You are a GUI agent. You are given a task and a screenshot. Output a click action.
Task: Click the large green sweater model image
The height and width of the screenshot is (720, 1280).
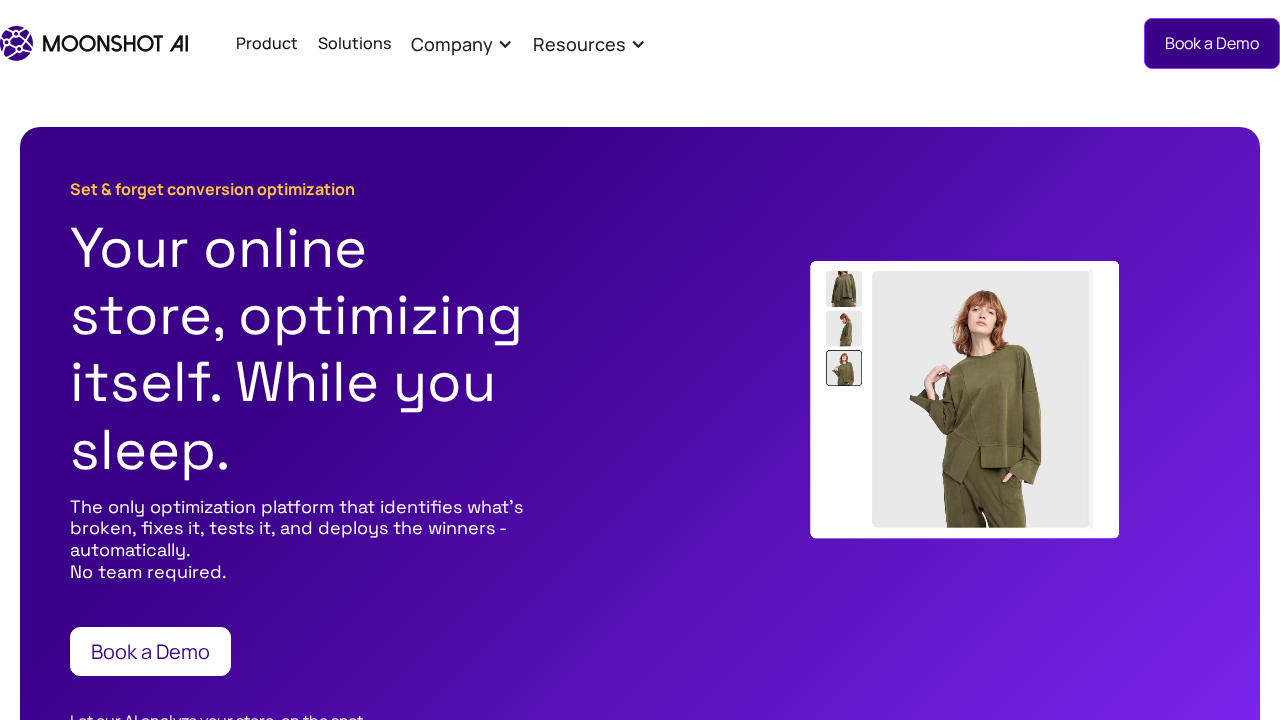980,399
